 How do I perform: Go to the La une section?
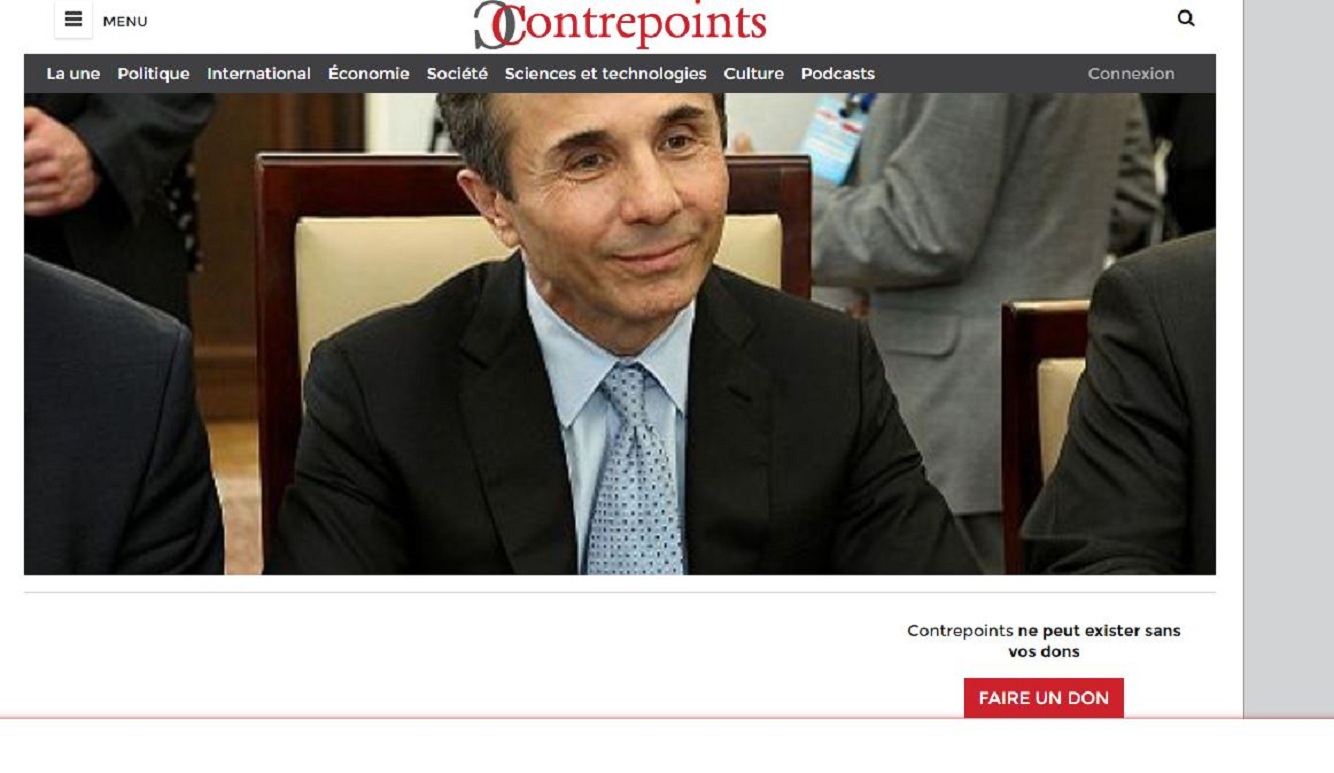(73, 74)
